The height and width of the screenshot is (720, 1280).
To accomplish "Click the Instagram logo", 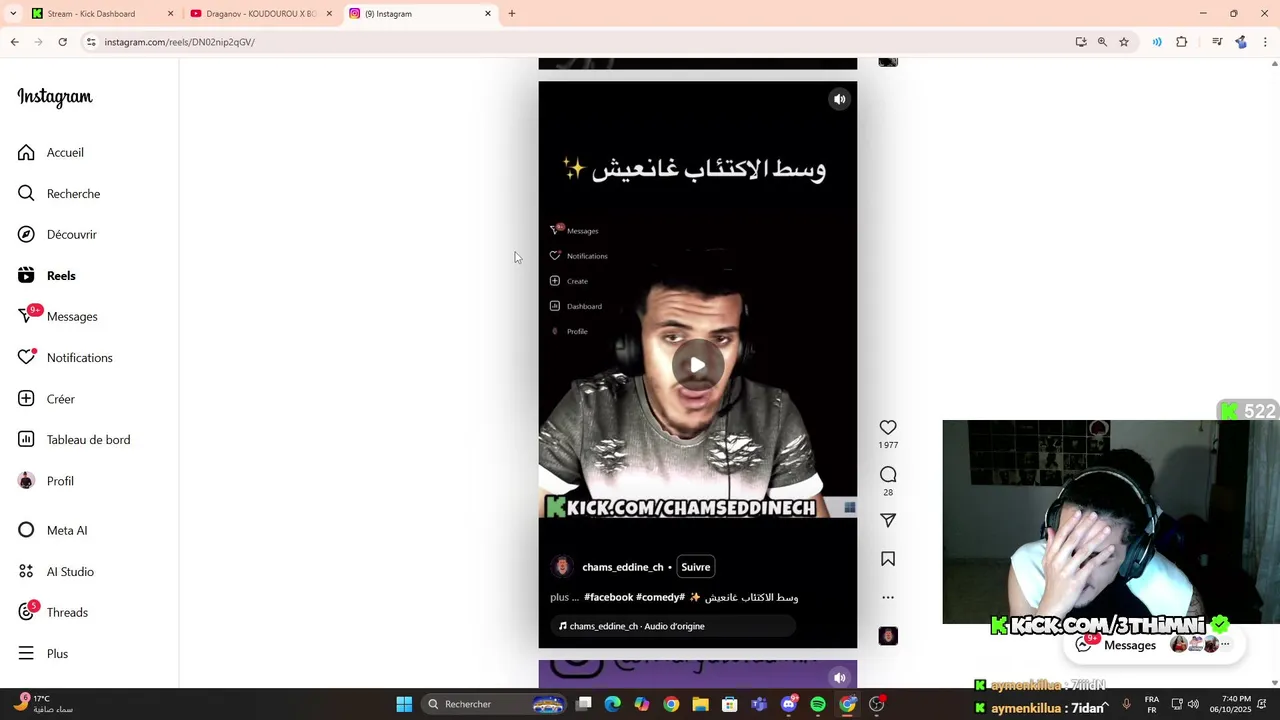I will pyautogui.click(x=55, y=97).
